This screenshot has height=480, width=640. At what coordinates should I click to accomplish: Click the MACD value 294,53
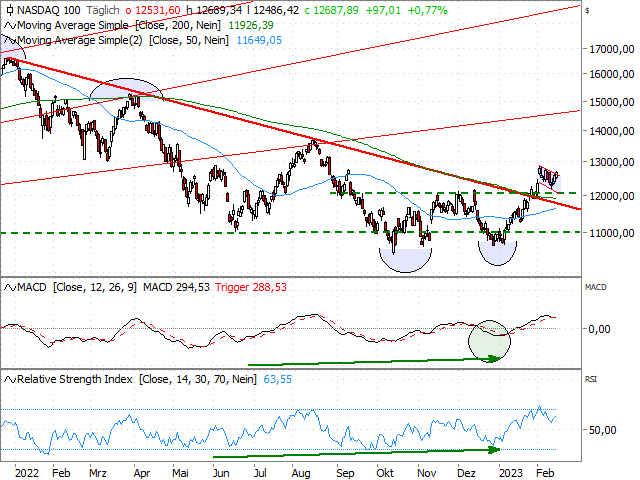pos(193,287)
